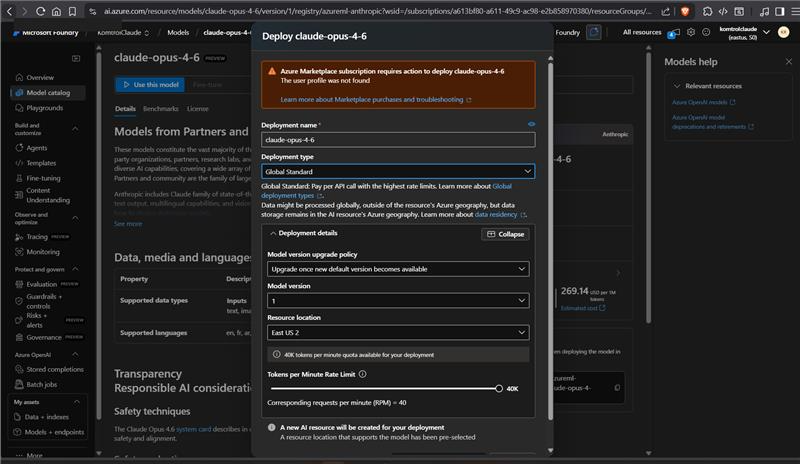
Task: Open Guardrails + controls in sidebar
Action: click(x=44, y=301)
